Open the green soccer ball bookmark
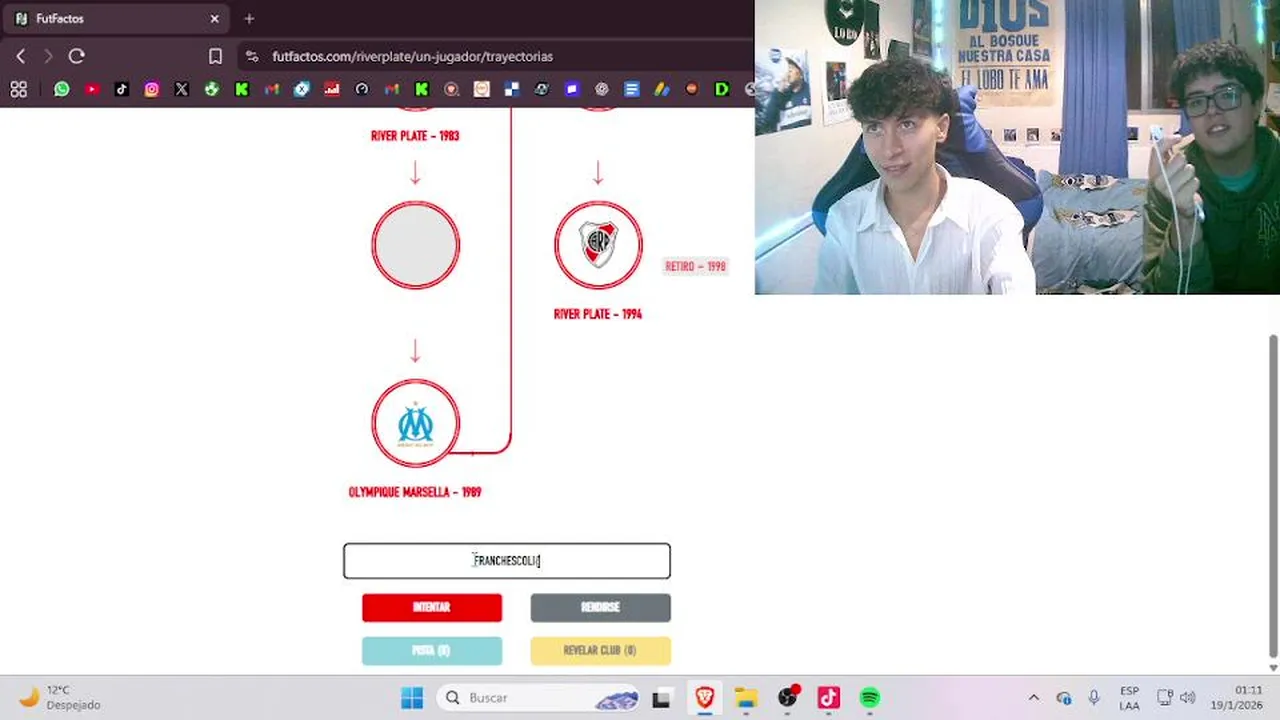The image size is (1280, 720). click(x=212, y=89)
